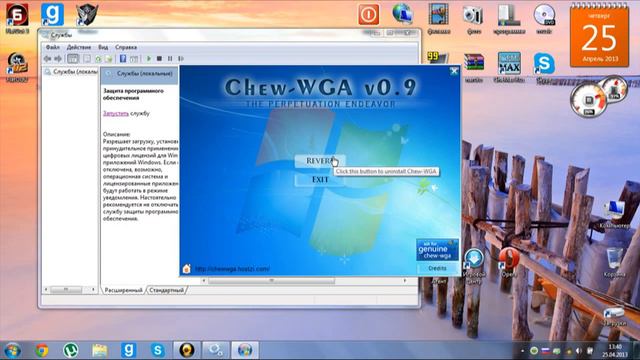Click the refresh icon in Services toolbar
640x360 pixels.
[x=98, y=59]
